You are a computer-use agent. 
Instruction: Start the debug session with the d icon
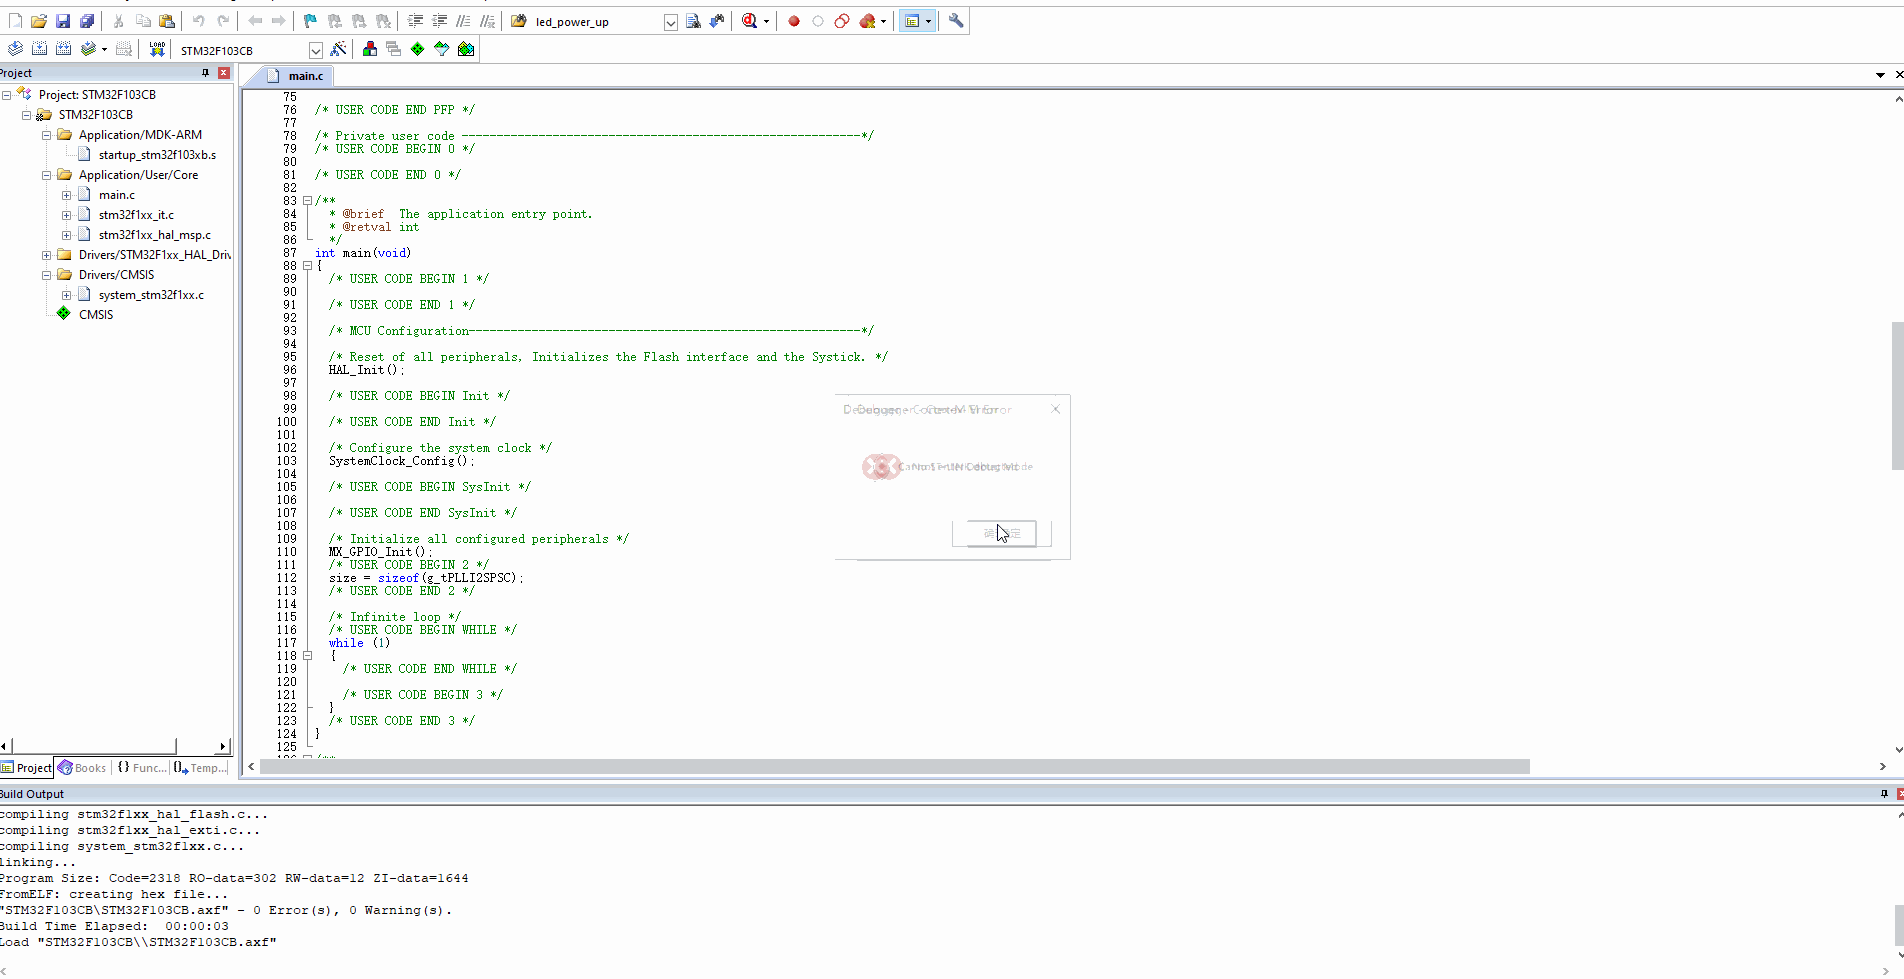[750, 21]
